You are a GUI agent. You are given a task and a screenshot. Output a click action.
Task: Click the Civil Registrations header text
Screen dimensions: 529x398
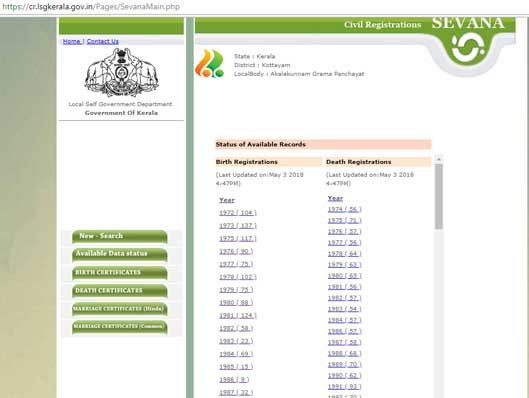pyautogui.click(x=383, y=25)
